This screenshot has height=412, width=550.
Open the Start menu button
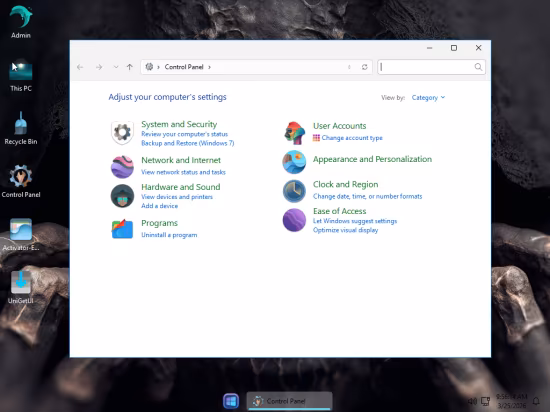click(x=231, y=401)
